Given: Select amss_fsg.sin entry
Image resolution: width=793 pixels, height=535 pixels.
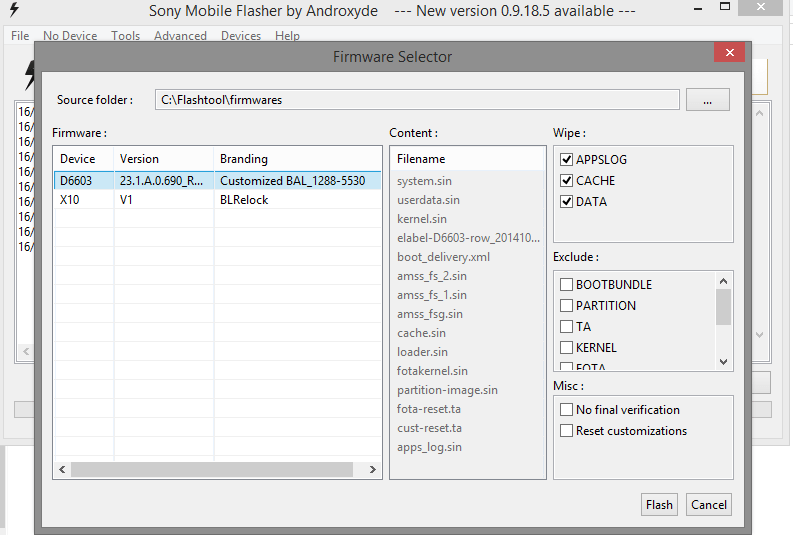Looking at the screenshot, I should tap(430, 314).
